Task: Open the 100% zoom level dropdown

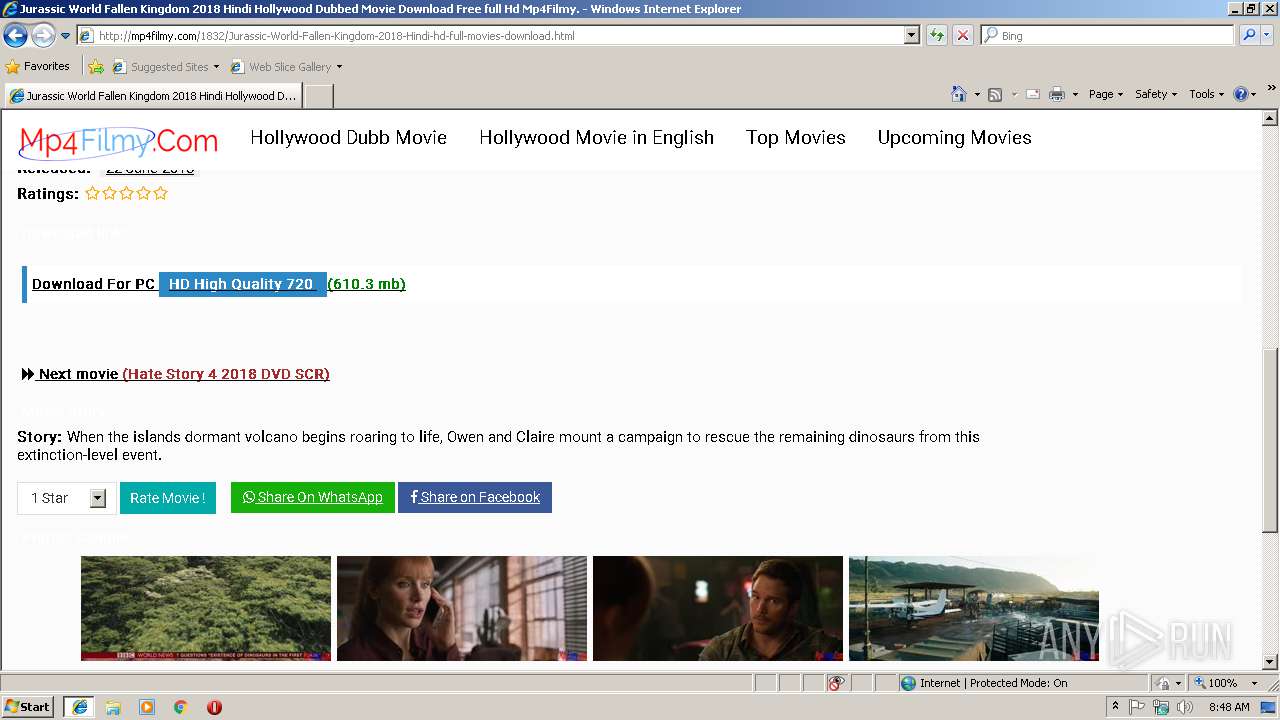Action: click(1227, 683)
